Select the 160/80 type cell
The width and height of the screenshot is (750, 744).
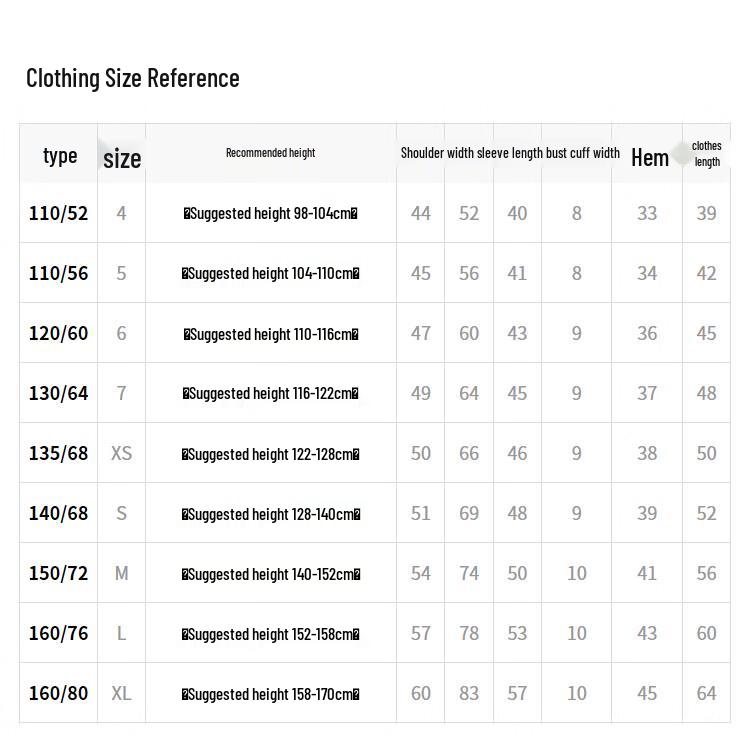click(x=59, y=693)
